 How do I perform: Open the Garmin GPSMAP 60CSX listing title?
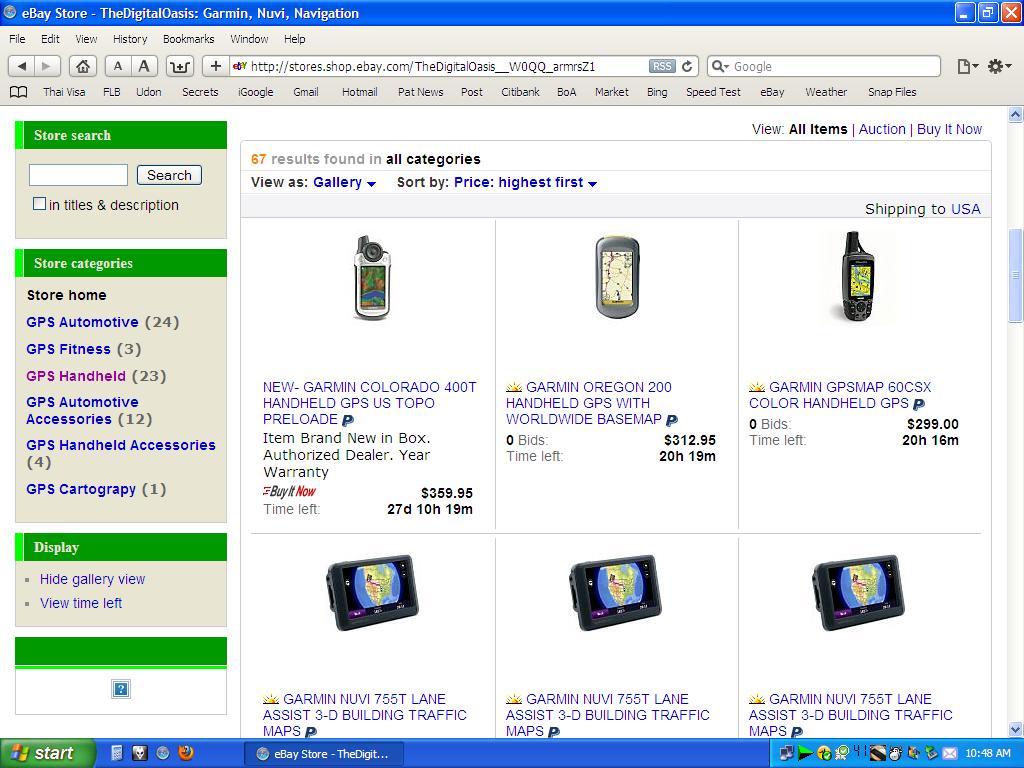tap(840, 395)
